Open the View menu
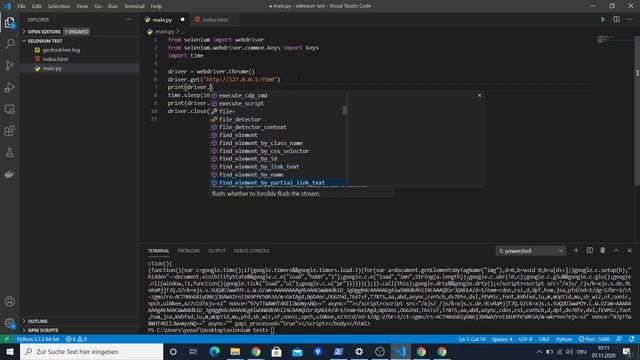The width and height of the screenshot is (640, 360). tap(82, 6)
